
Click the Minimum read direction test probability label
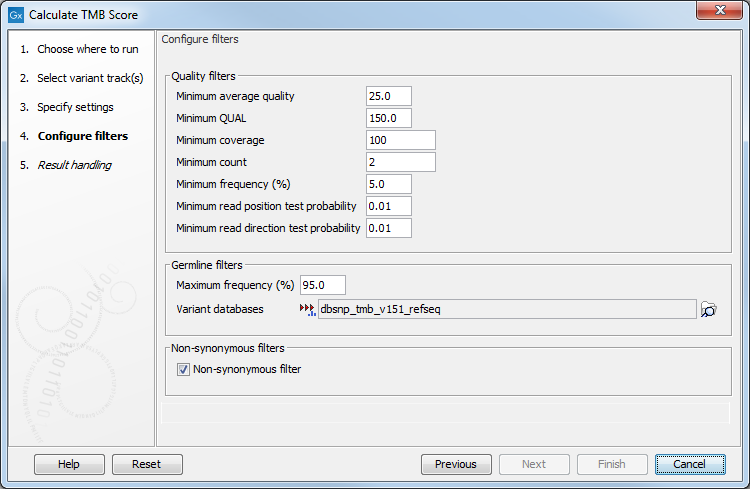point(268,228)
